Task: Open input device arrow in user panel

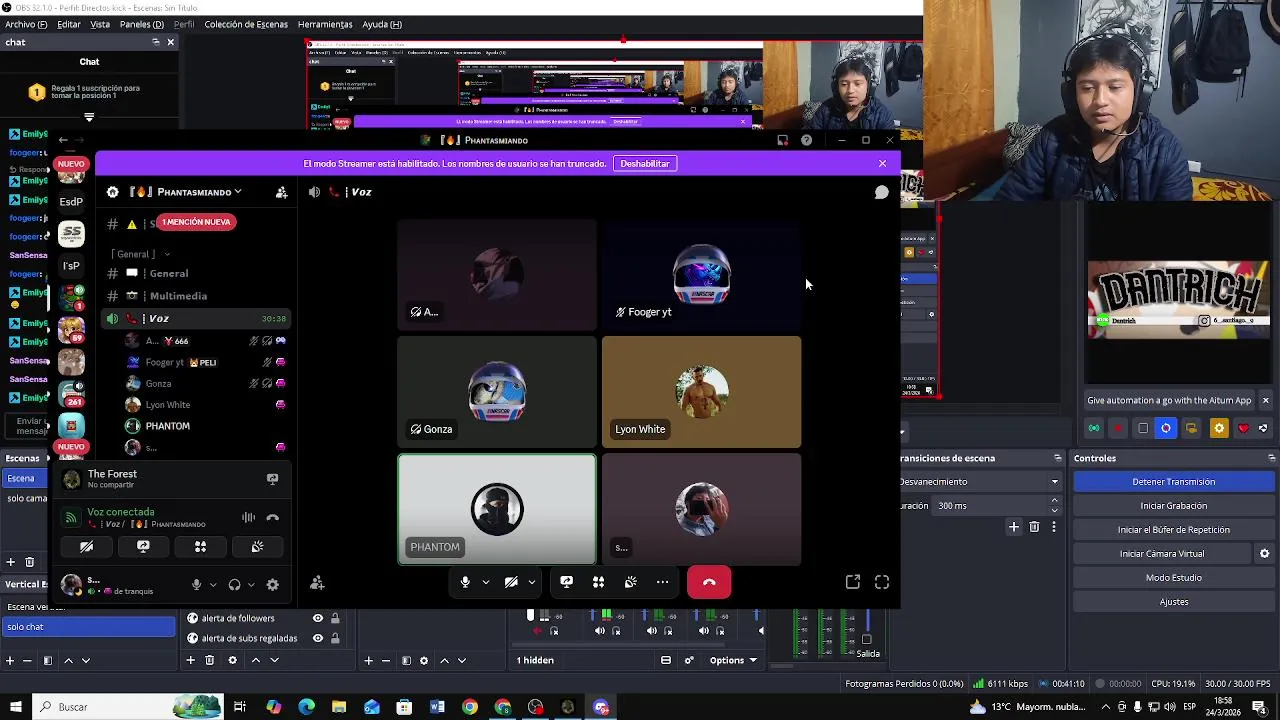Action: click(212, 585)
